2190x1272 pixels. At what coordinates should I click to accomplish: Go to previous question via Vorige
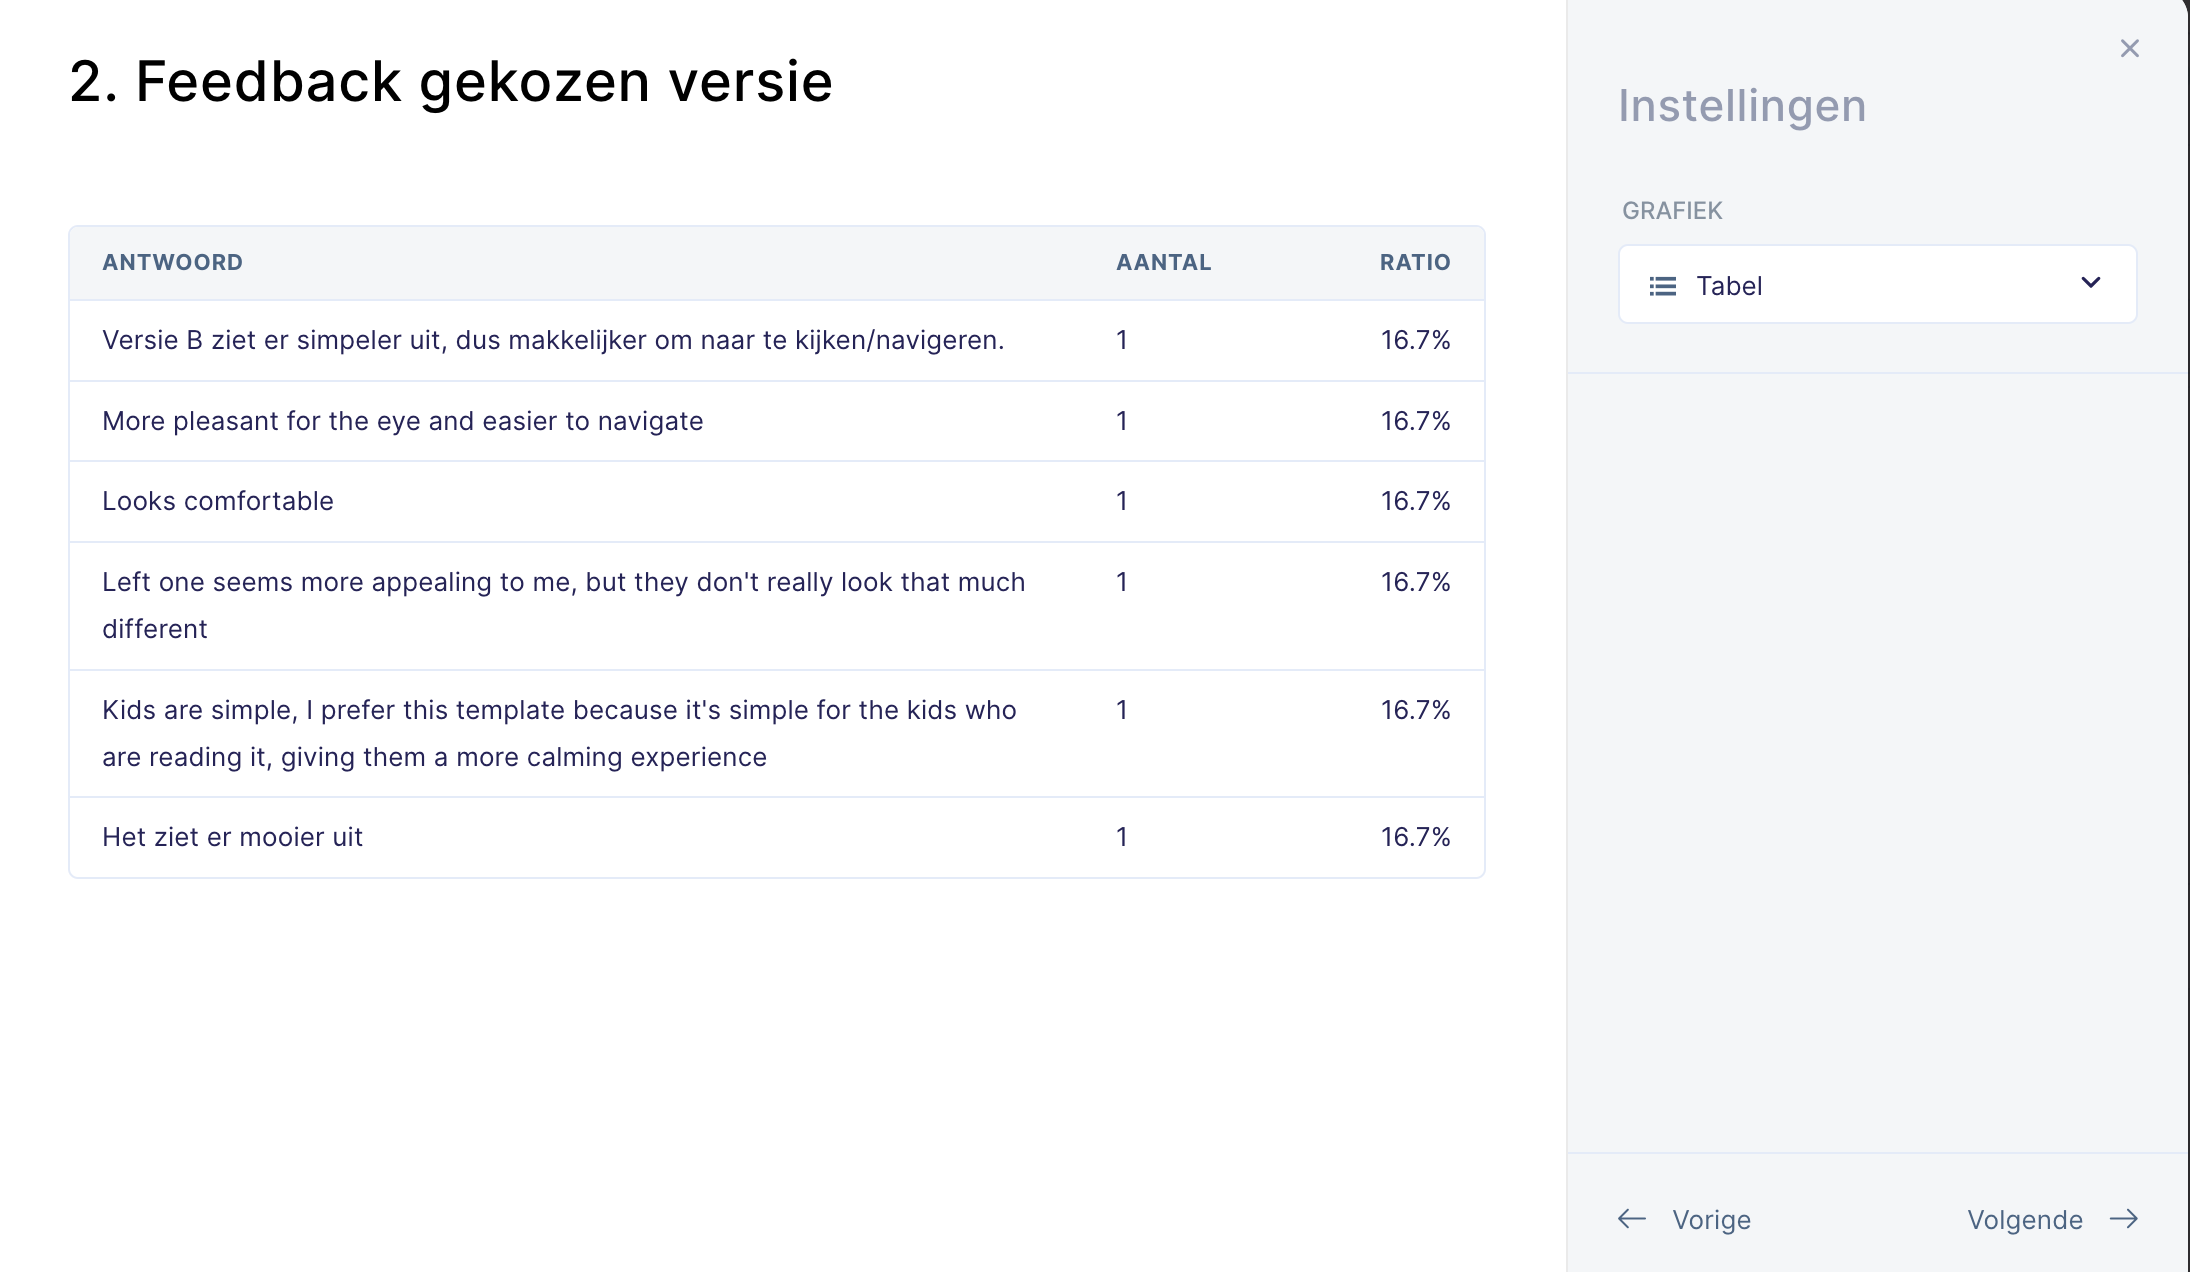1711,1220
